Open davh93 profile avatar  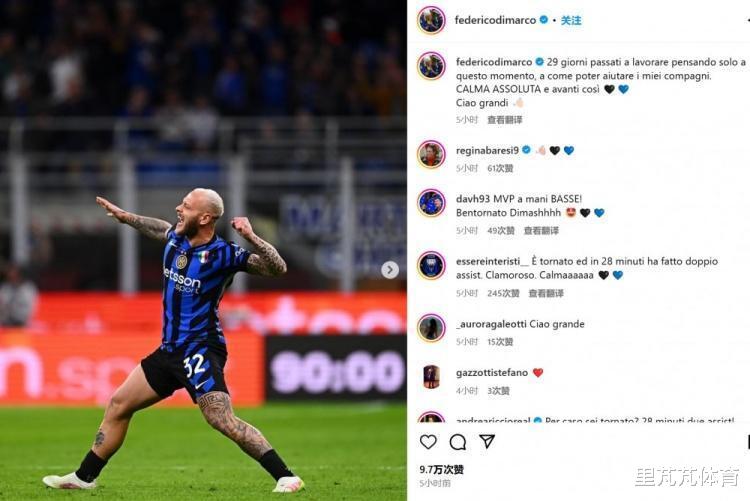tap(431, 203)
